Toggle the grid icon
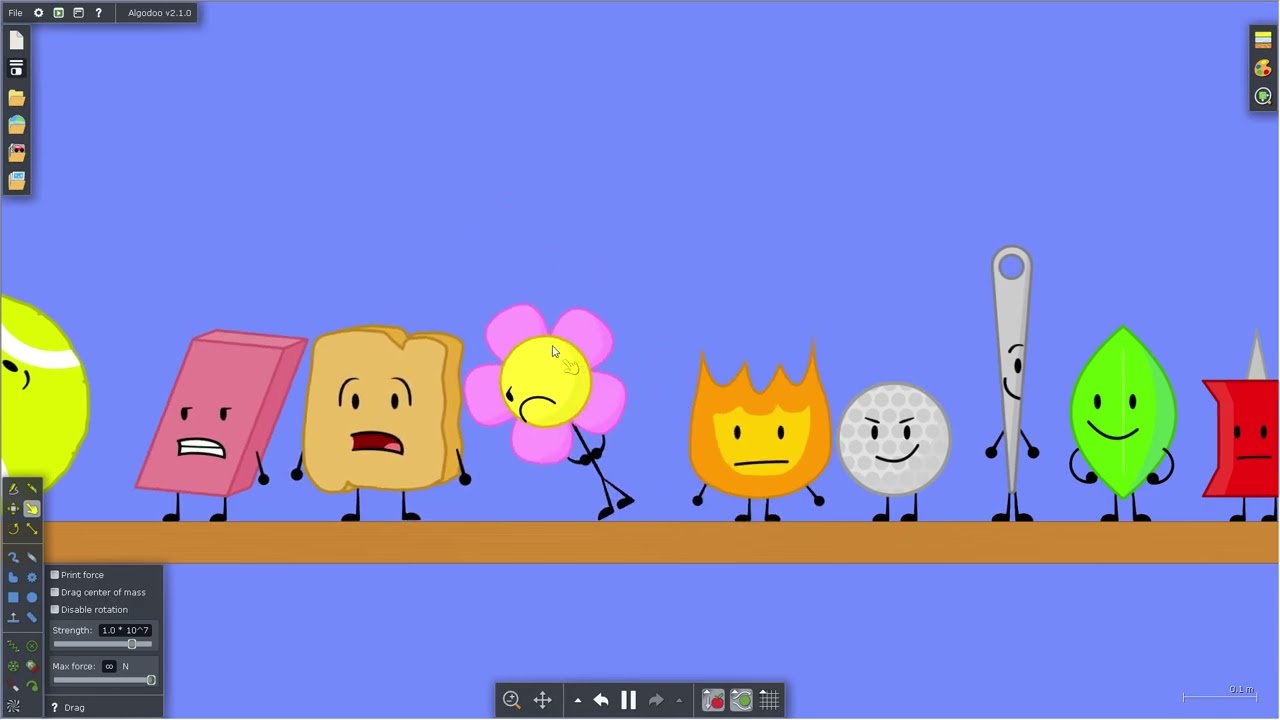The image size is (1280, 720). coord(769,700)
